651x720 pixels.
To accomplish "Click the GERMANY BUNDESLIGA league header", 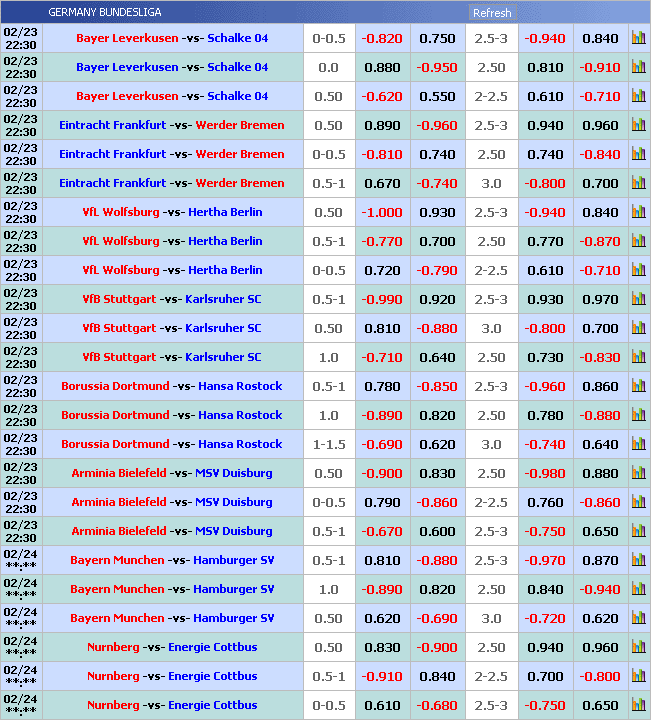I will pyautogui.click(x=104, y=13).
